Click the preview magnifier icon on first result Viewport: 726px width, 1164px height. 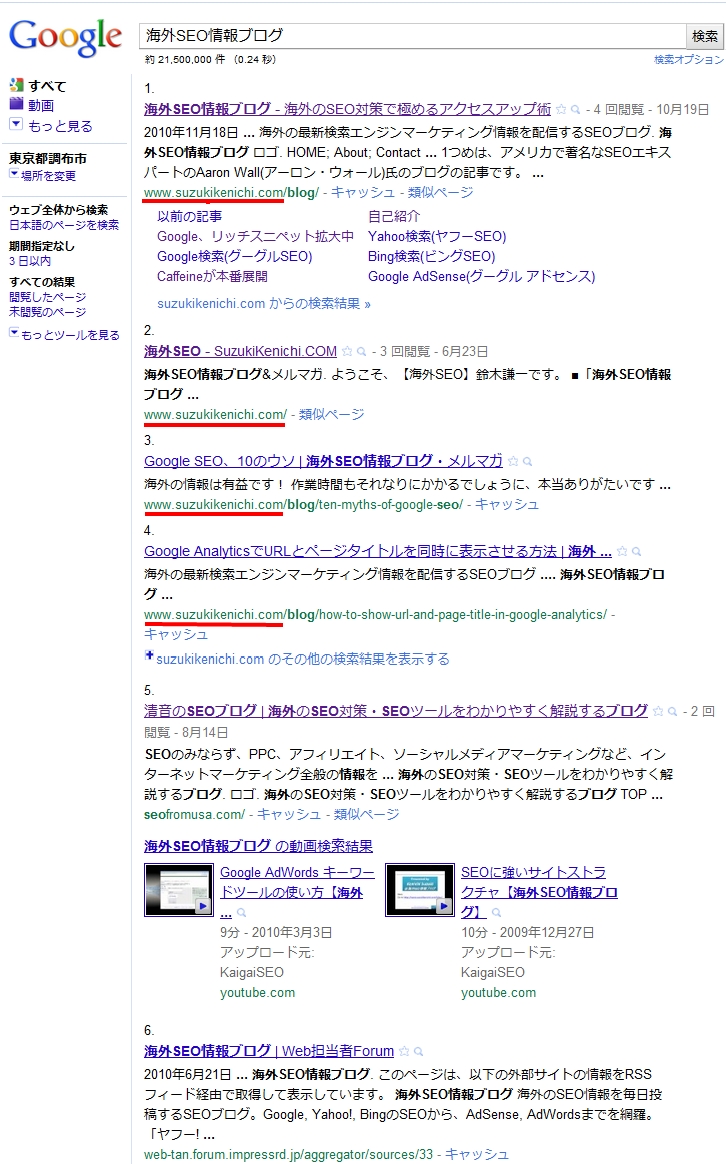point(575,110)
